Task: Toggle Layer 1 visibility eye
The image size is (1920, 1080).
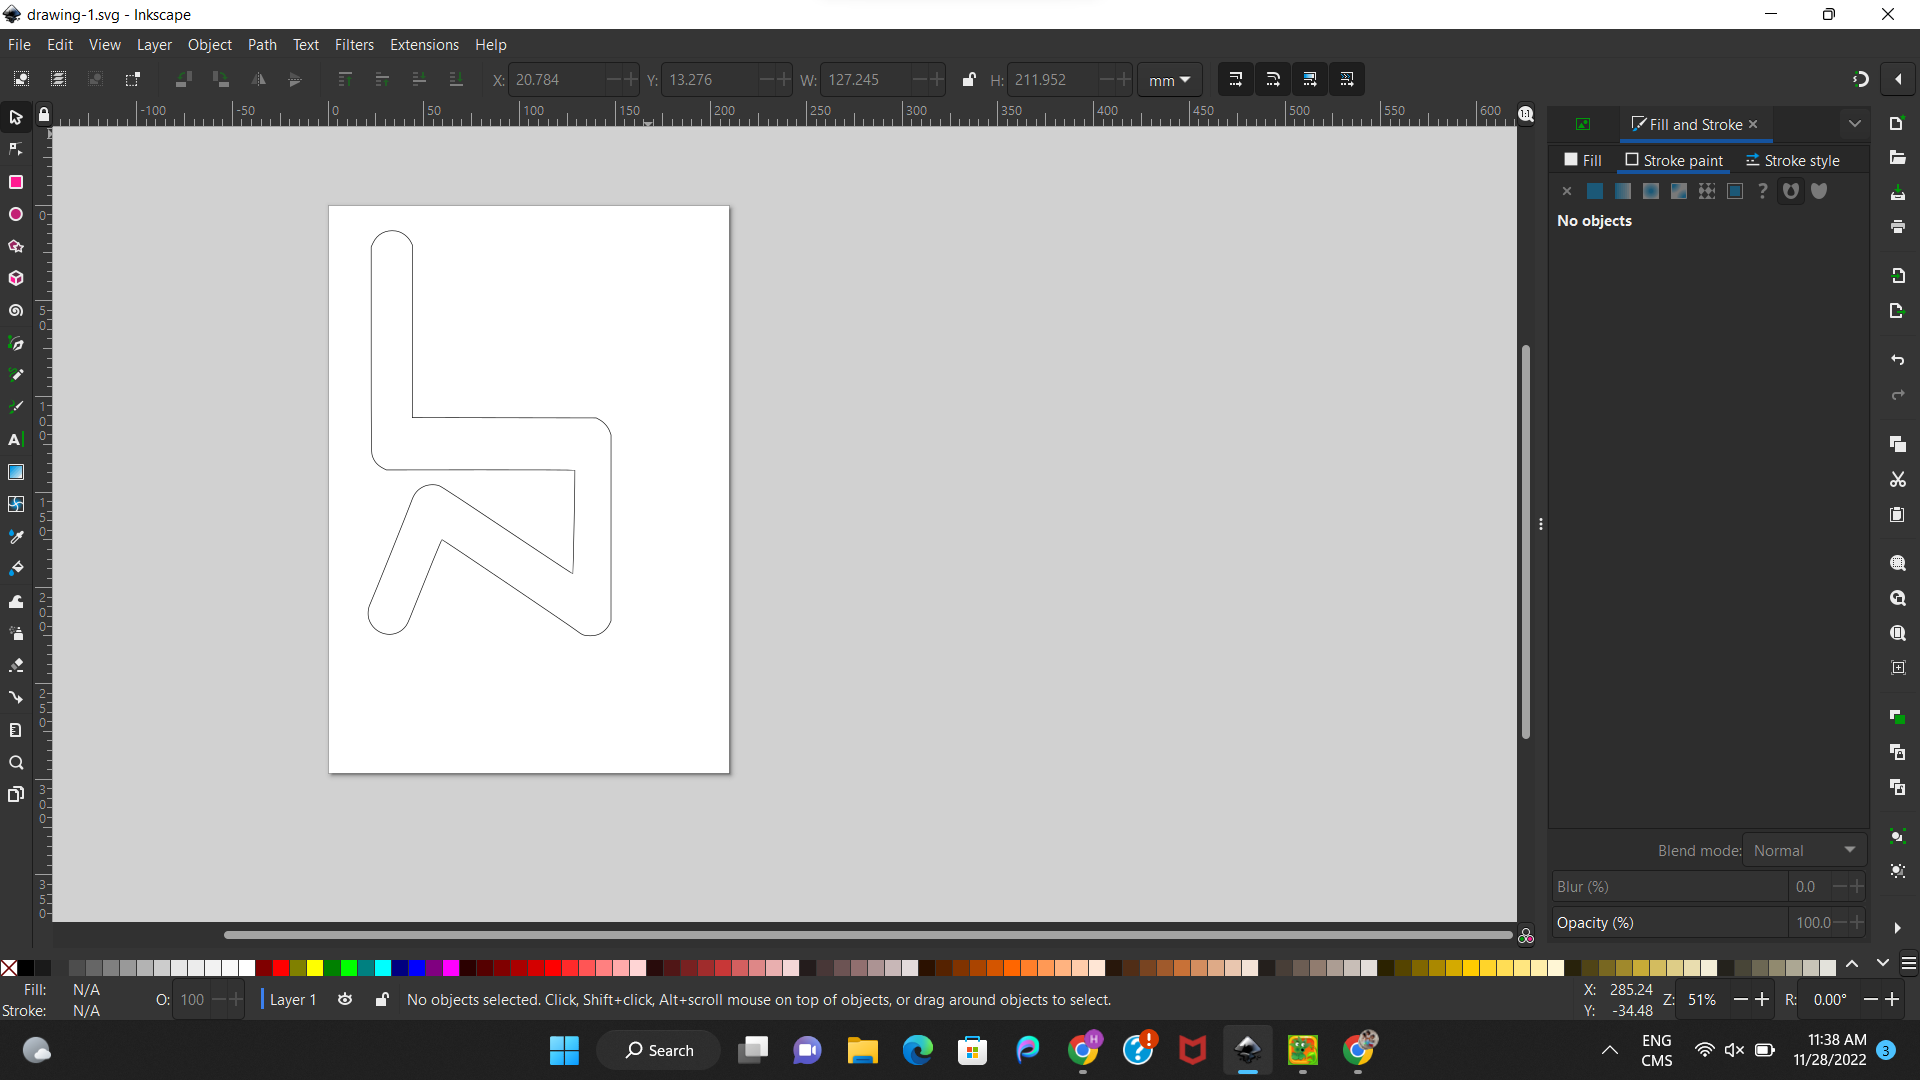Action: (x=345, y=1000)
